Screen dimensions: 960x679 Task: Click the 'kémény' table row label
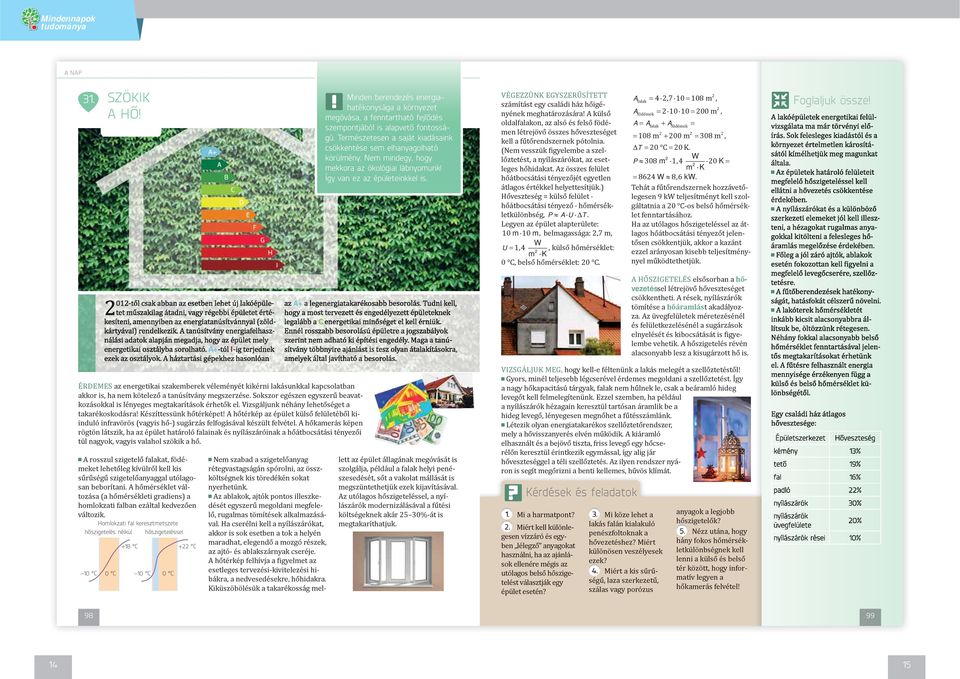[786, 451]
